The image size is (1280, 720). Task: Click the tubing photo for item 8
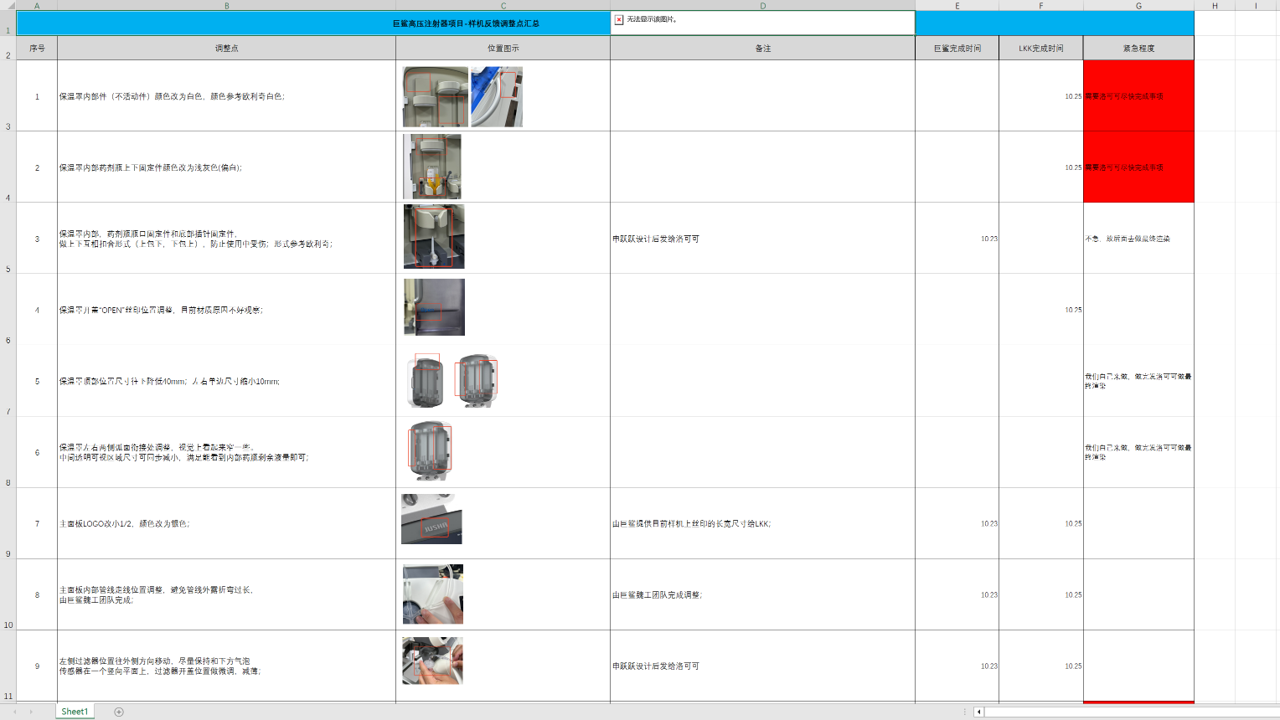tap(433, 594)
